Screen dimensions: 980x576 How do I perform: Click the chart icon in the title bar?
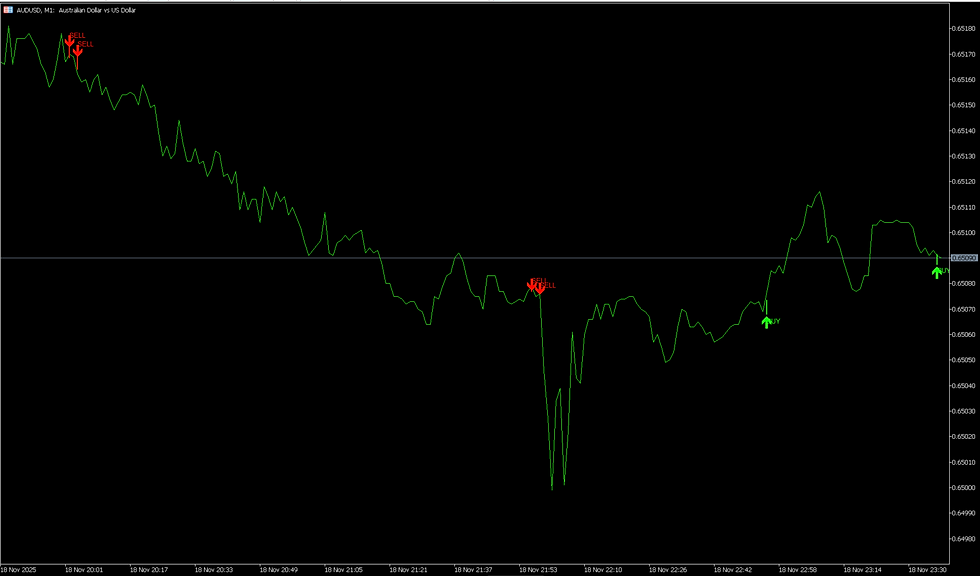click(x=10, y=10)
